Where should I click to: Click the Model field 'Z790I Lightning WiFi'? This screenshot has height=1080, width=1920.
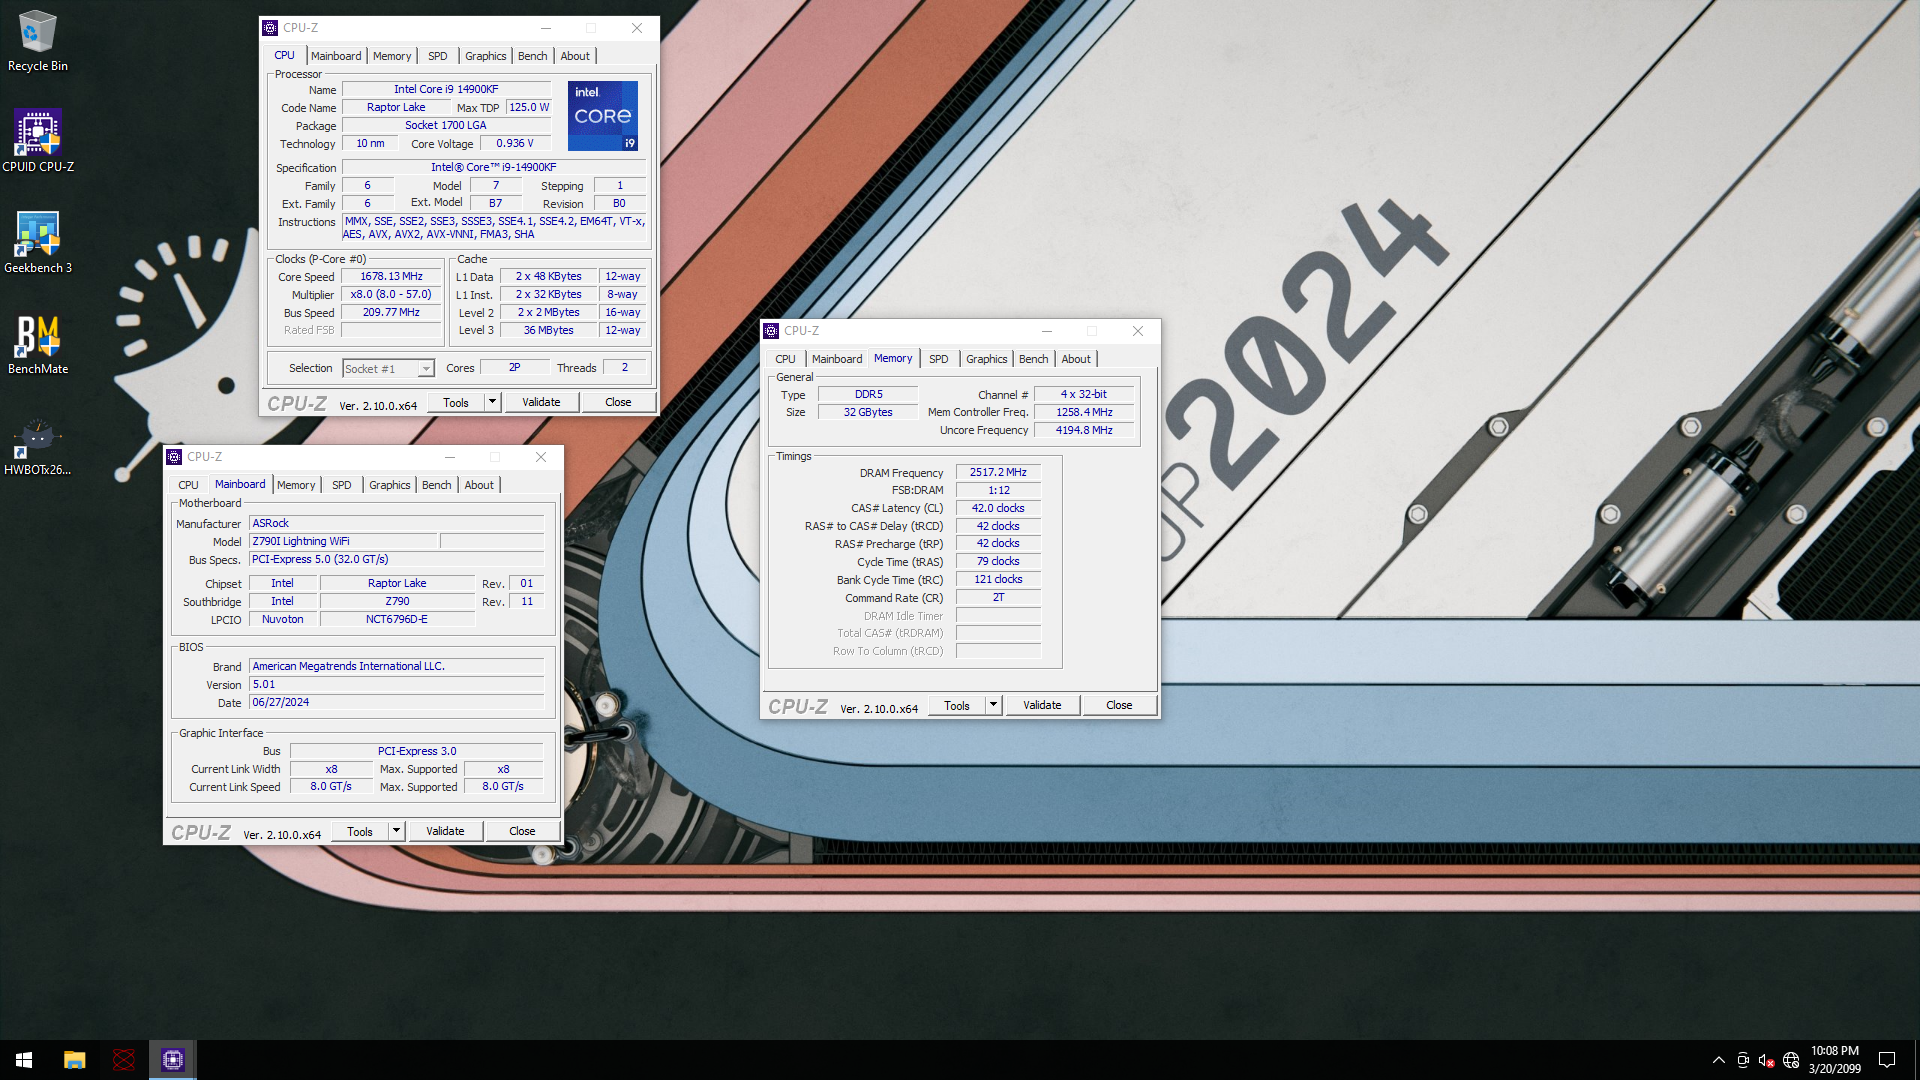pos(343,541)
